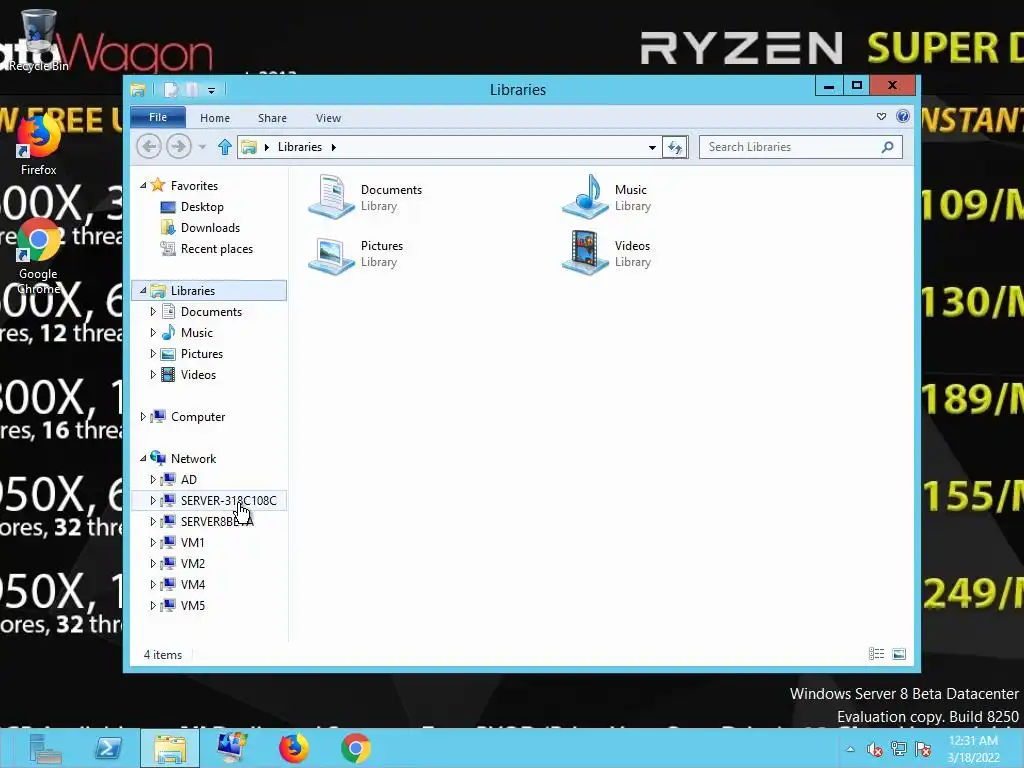Click the Forward navigation arrow
1024x768 pixels.
coord(178,146)
